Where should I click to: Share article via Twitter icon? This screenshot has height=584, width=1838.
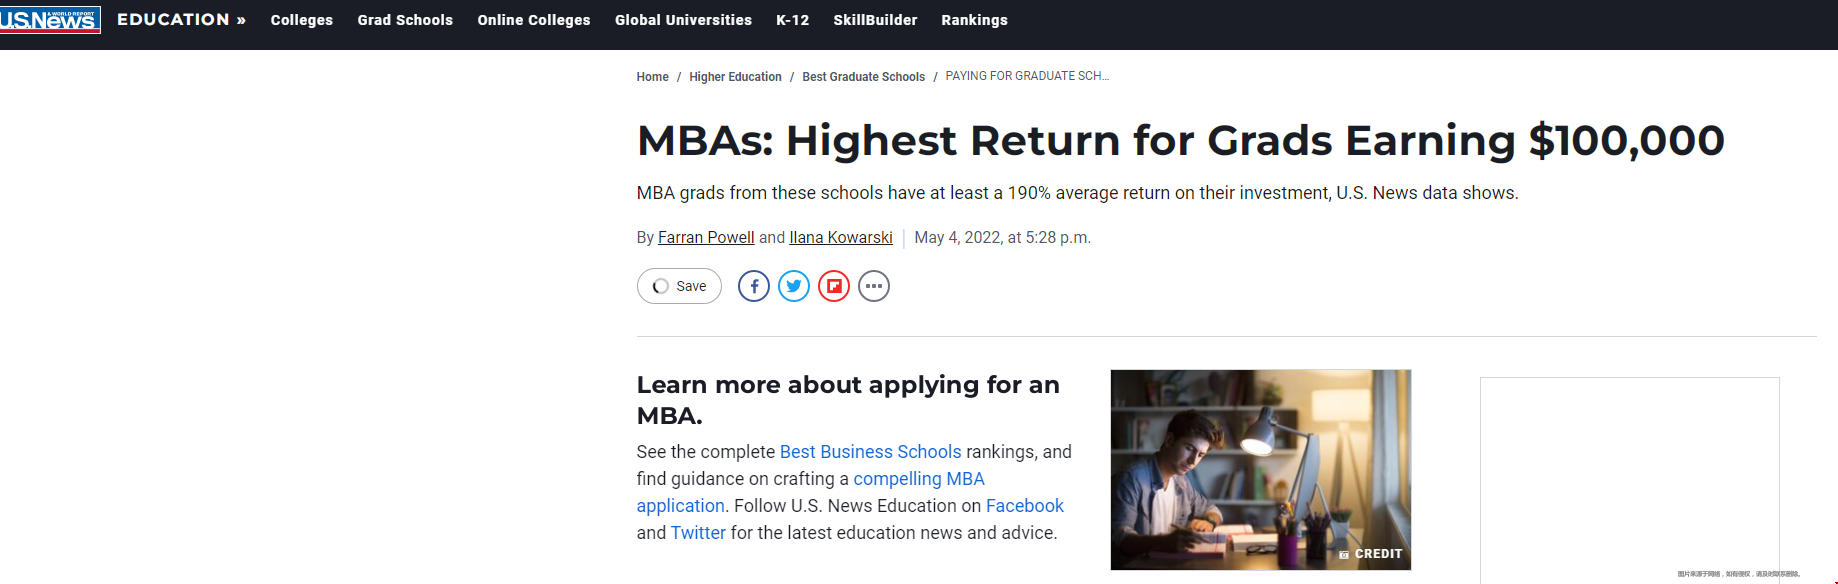coord(794,286)
